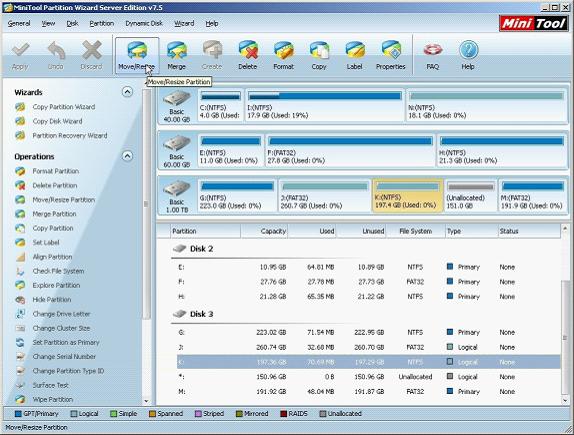The height and width of the screenshot is (435, 574).
Task: Choose Move/Resize Partition in Operations panel
Action: (64, 200)
